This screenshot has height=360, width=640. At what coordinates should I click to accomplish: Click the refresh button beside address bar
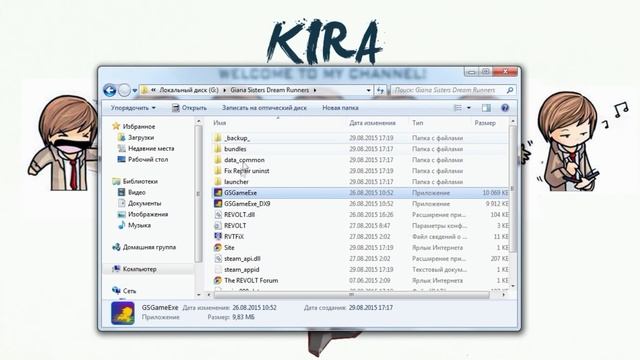click(380, 90)
